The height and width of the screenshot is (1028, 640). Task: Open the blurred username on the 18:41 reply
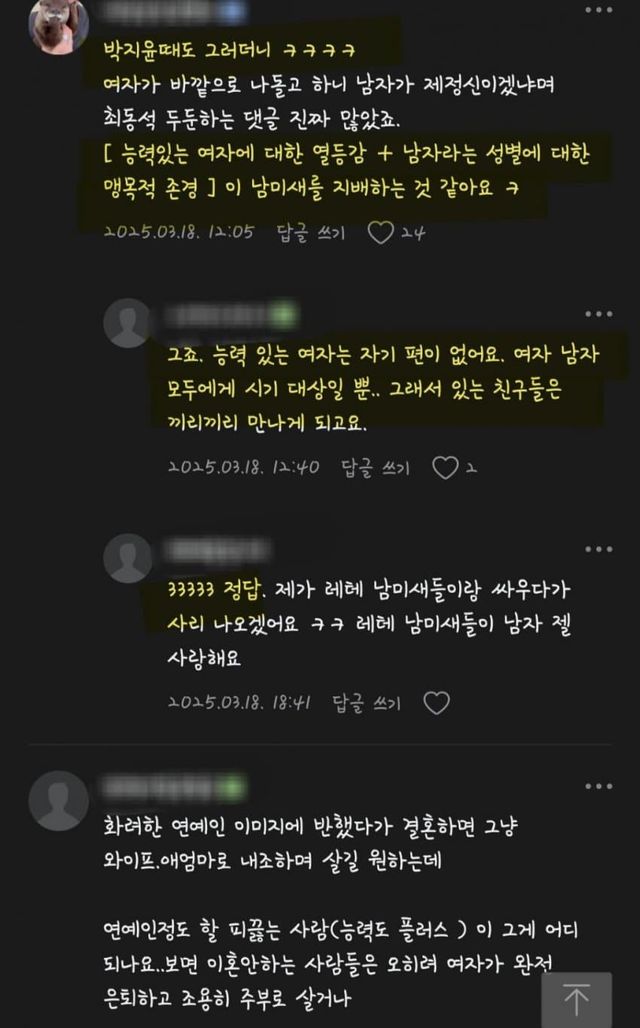tap(218, 551)
